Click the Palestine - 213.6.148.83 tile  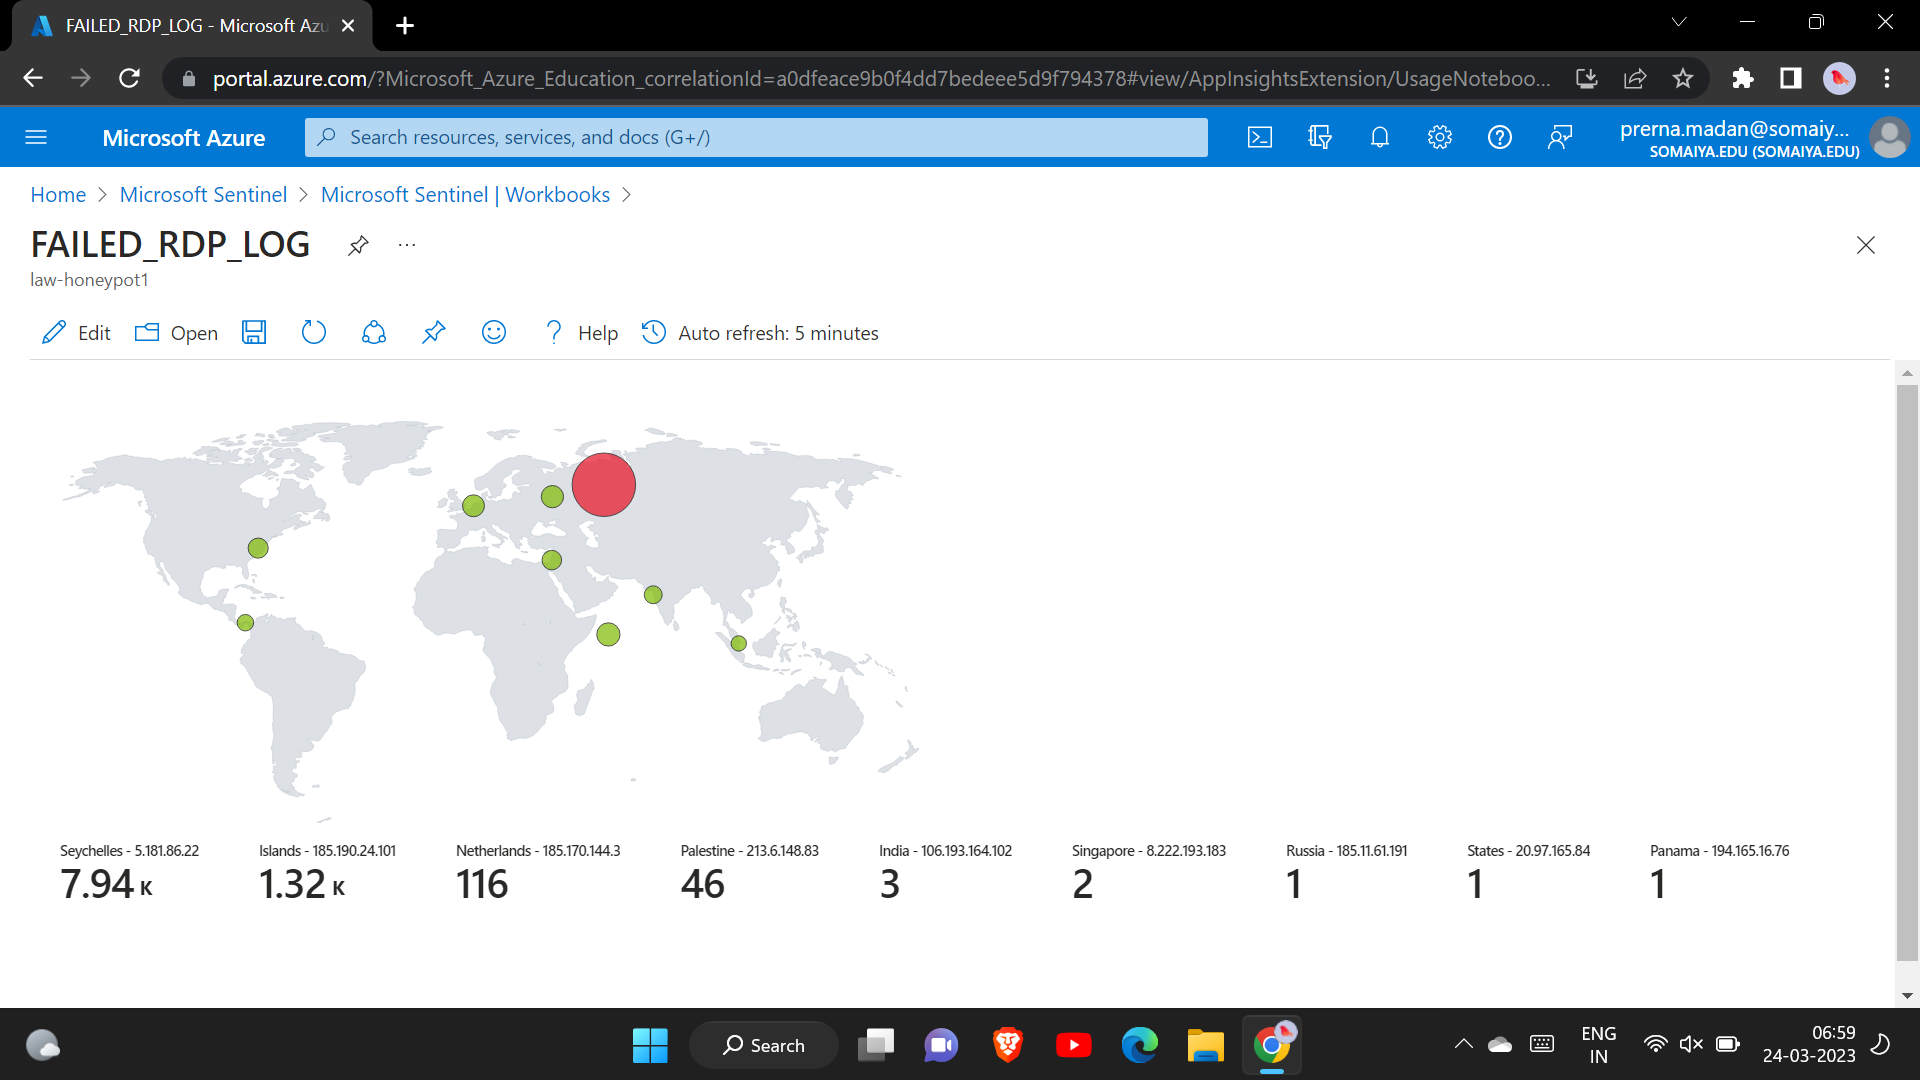point(749,874)
